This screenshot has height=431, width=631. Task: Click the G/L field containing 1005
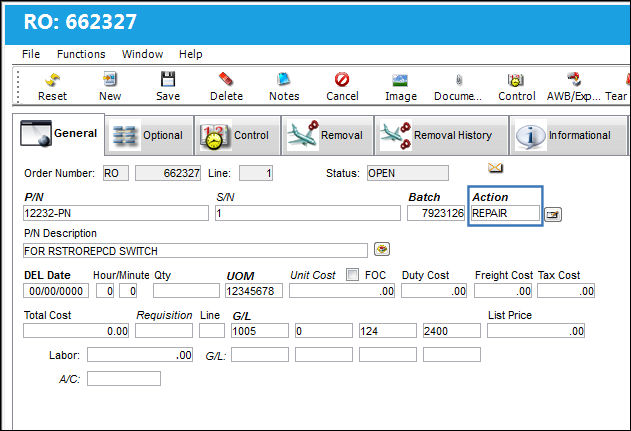[x=260, y=331]
